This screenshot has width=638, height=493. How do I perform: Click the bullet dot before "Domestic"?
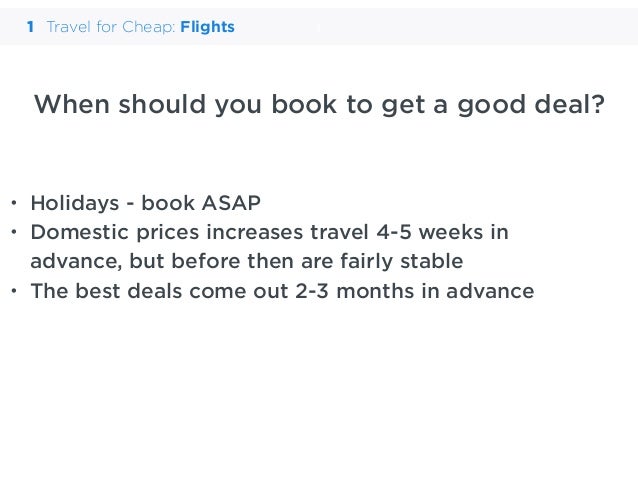point(14,233)
